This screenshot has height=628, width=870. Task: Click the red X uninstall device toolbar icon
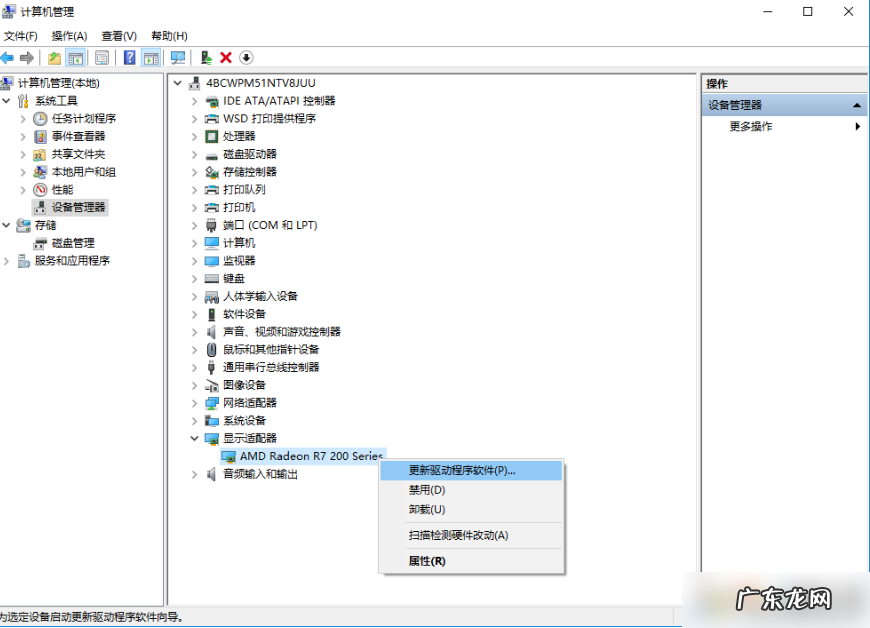[224, 57]
